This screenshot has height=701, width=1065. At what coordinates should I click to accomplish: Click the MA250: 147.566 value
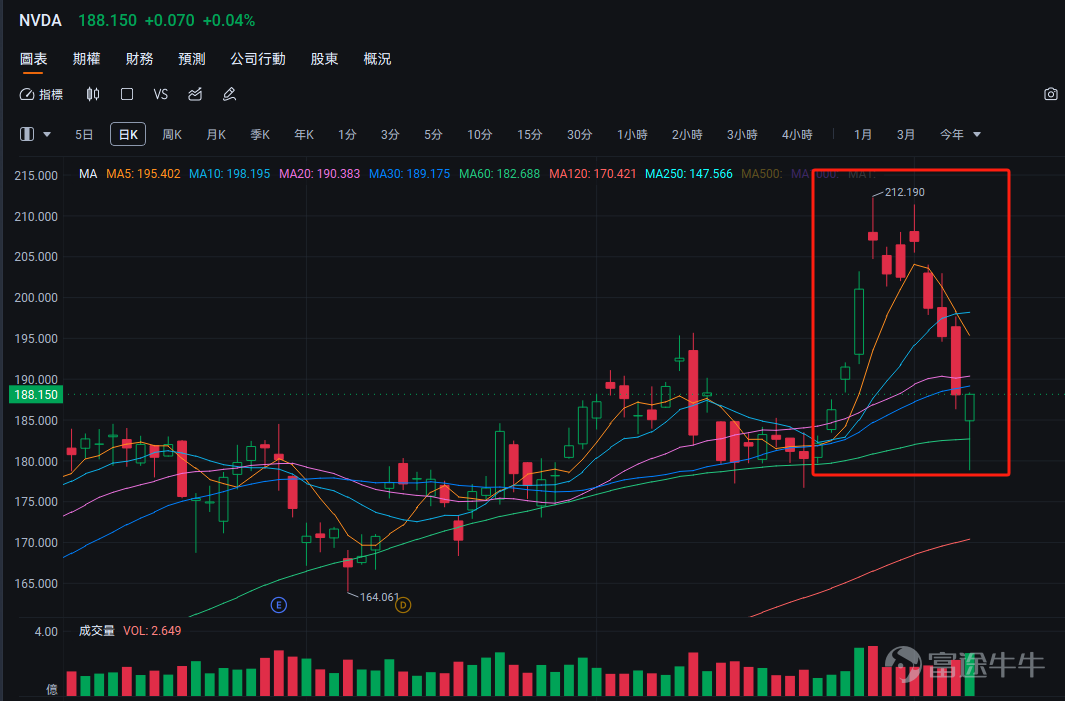689,174
